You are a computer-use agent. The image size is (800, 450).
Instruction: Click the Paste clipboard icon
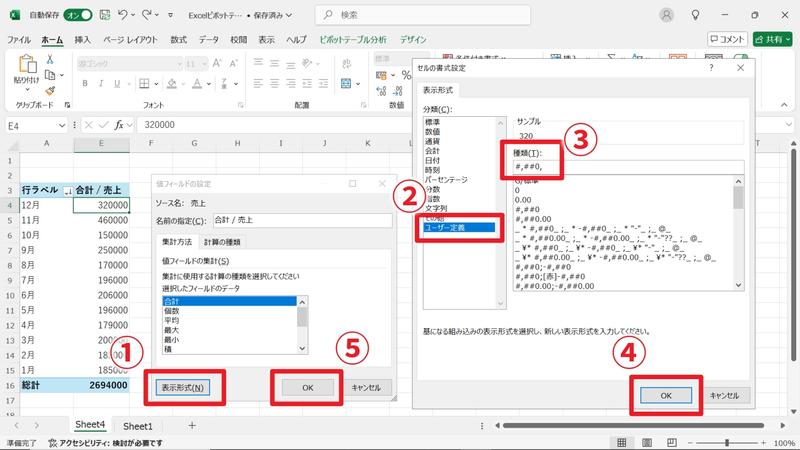click(x=27, y=64)
